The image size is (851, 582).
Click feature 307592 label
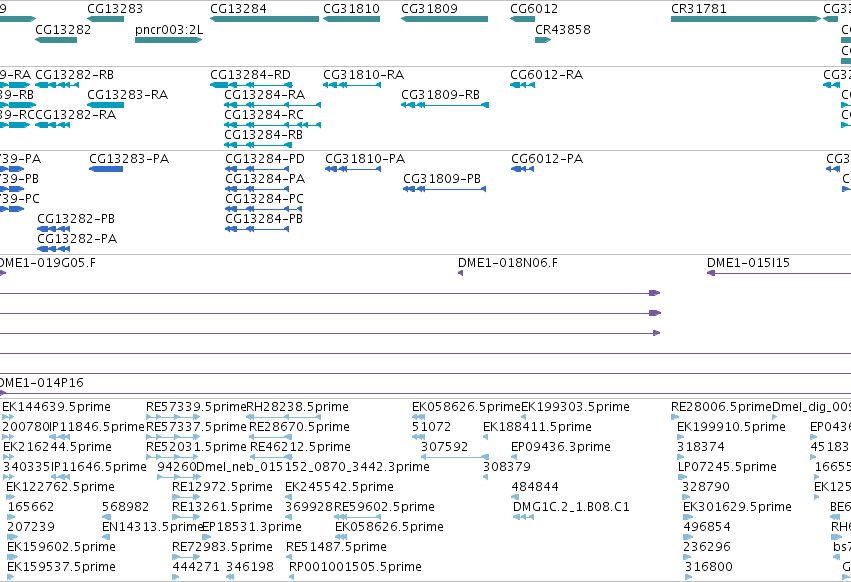[444, 447]
